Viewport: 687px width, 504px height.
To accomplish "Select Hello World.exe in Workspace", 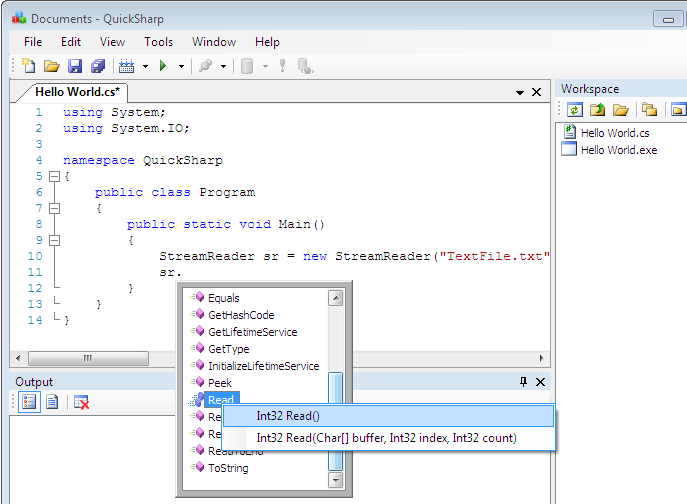I will (618, 150).
